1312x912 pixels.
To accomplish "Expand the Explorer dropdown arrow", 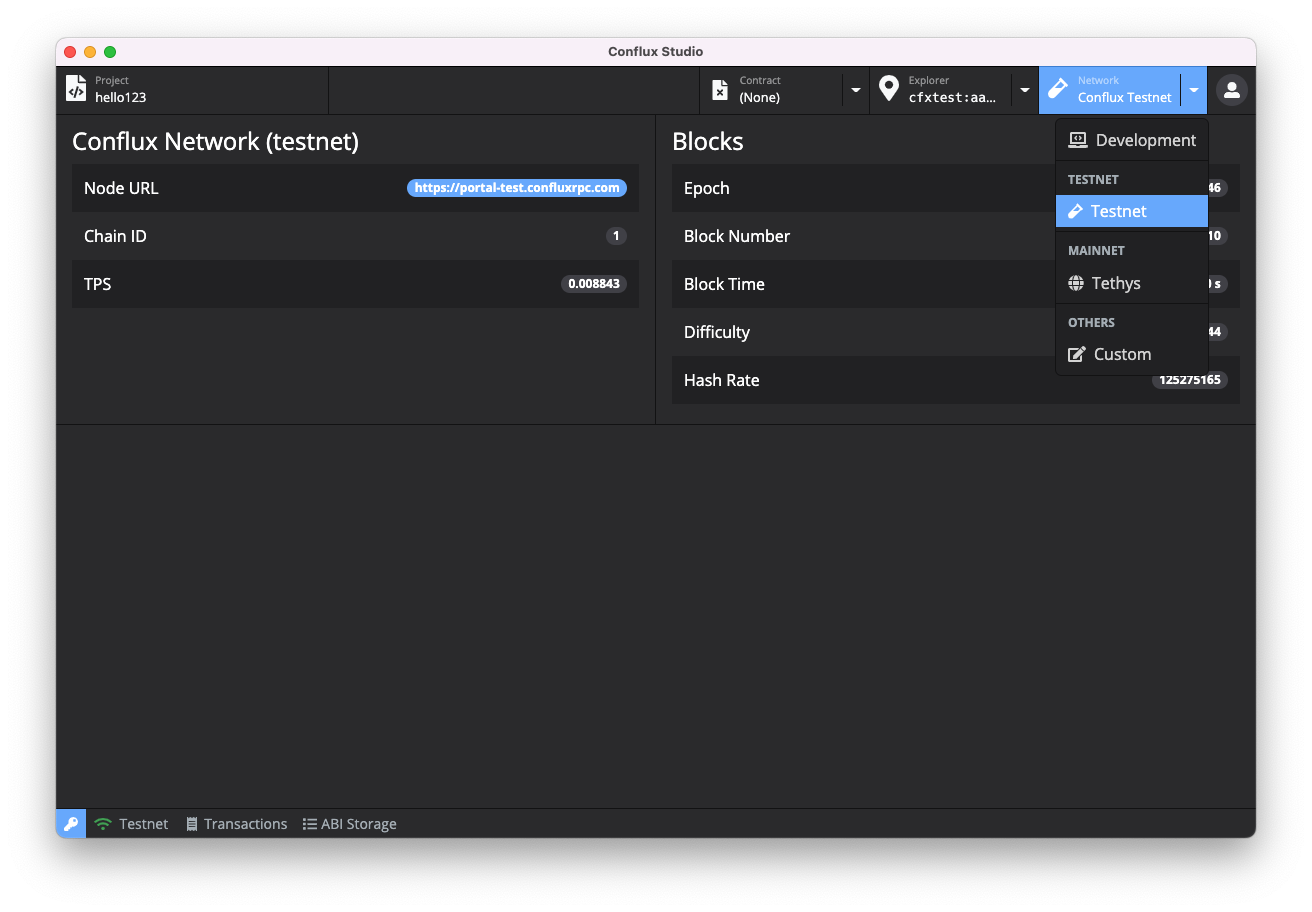I will click(x=1025, y=90).
